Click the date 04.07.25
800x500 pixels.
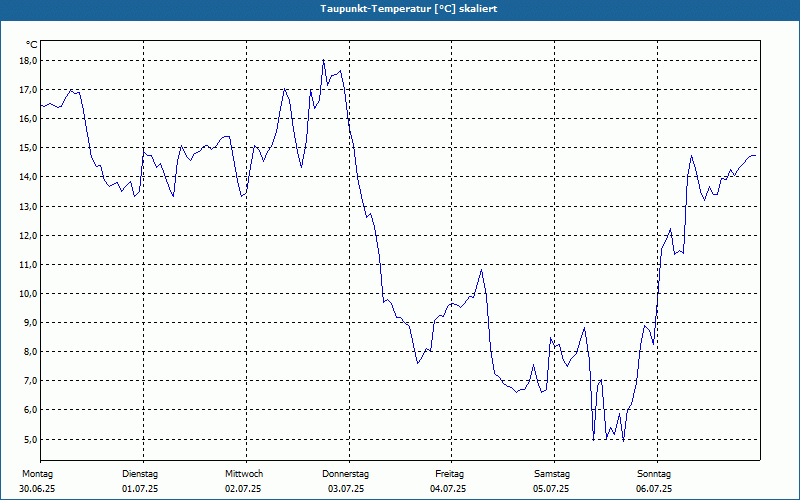pyautogui.click(x=448, y=489)
